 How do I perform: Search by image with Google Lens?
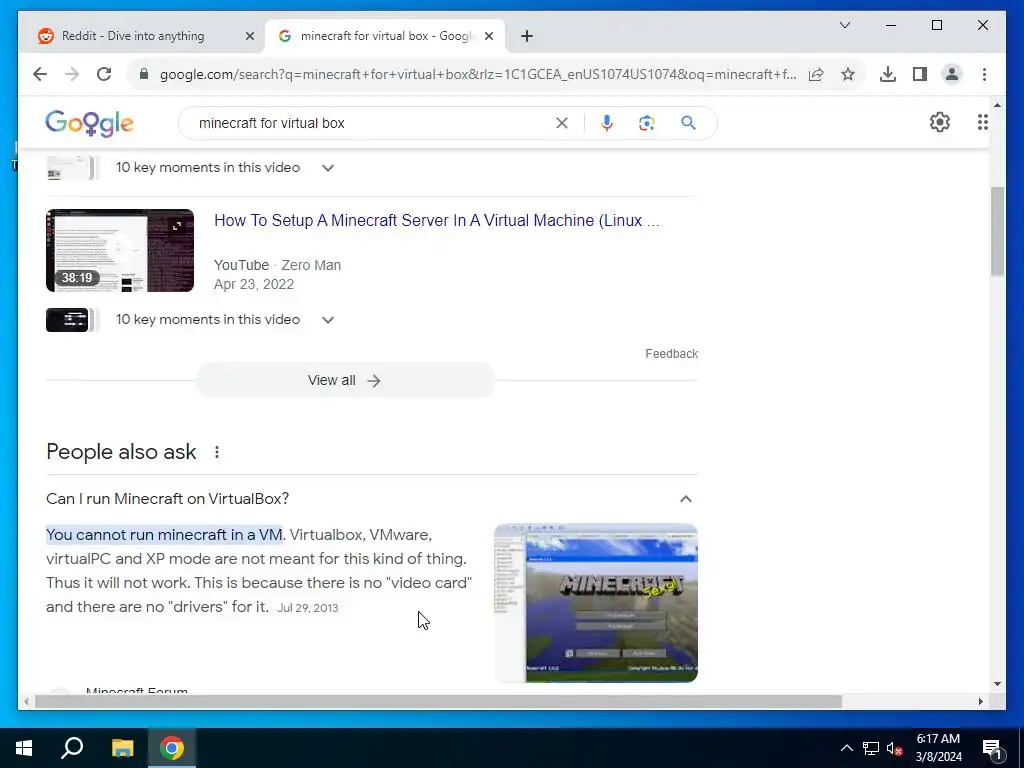coord(647,123)
